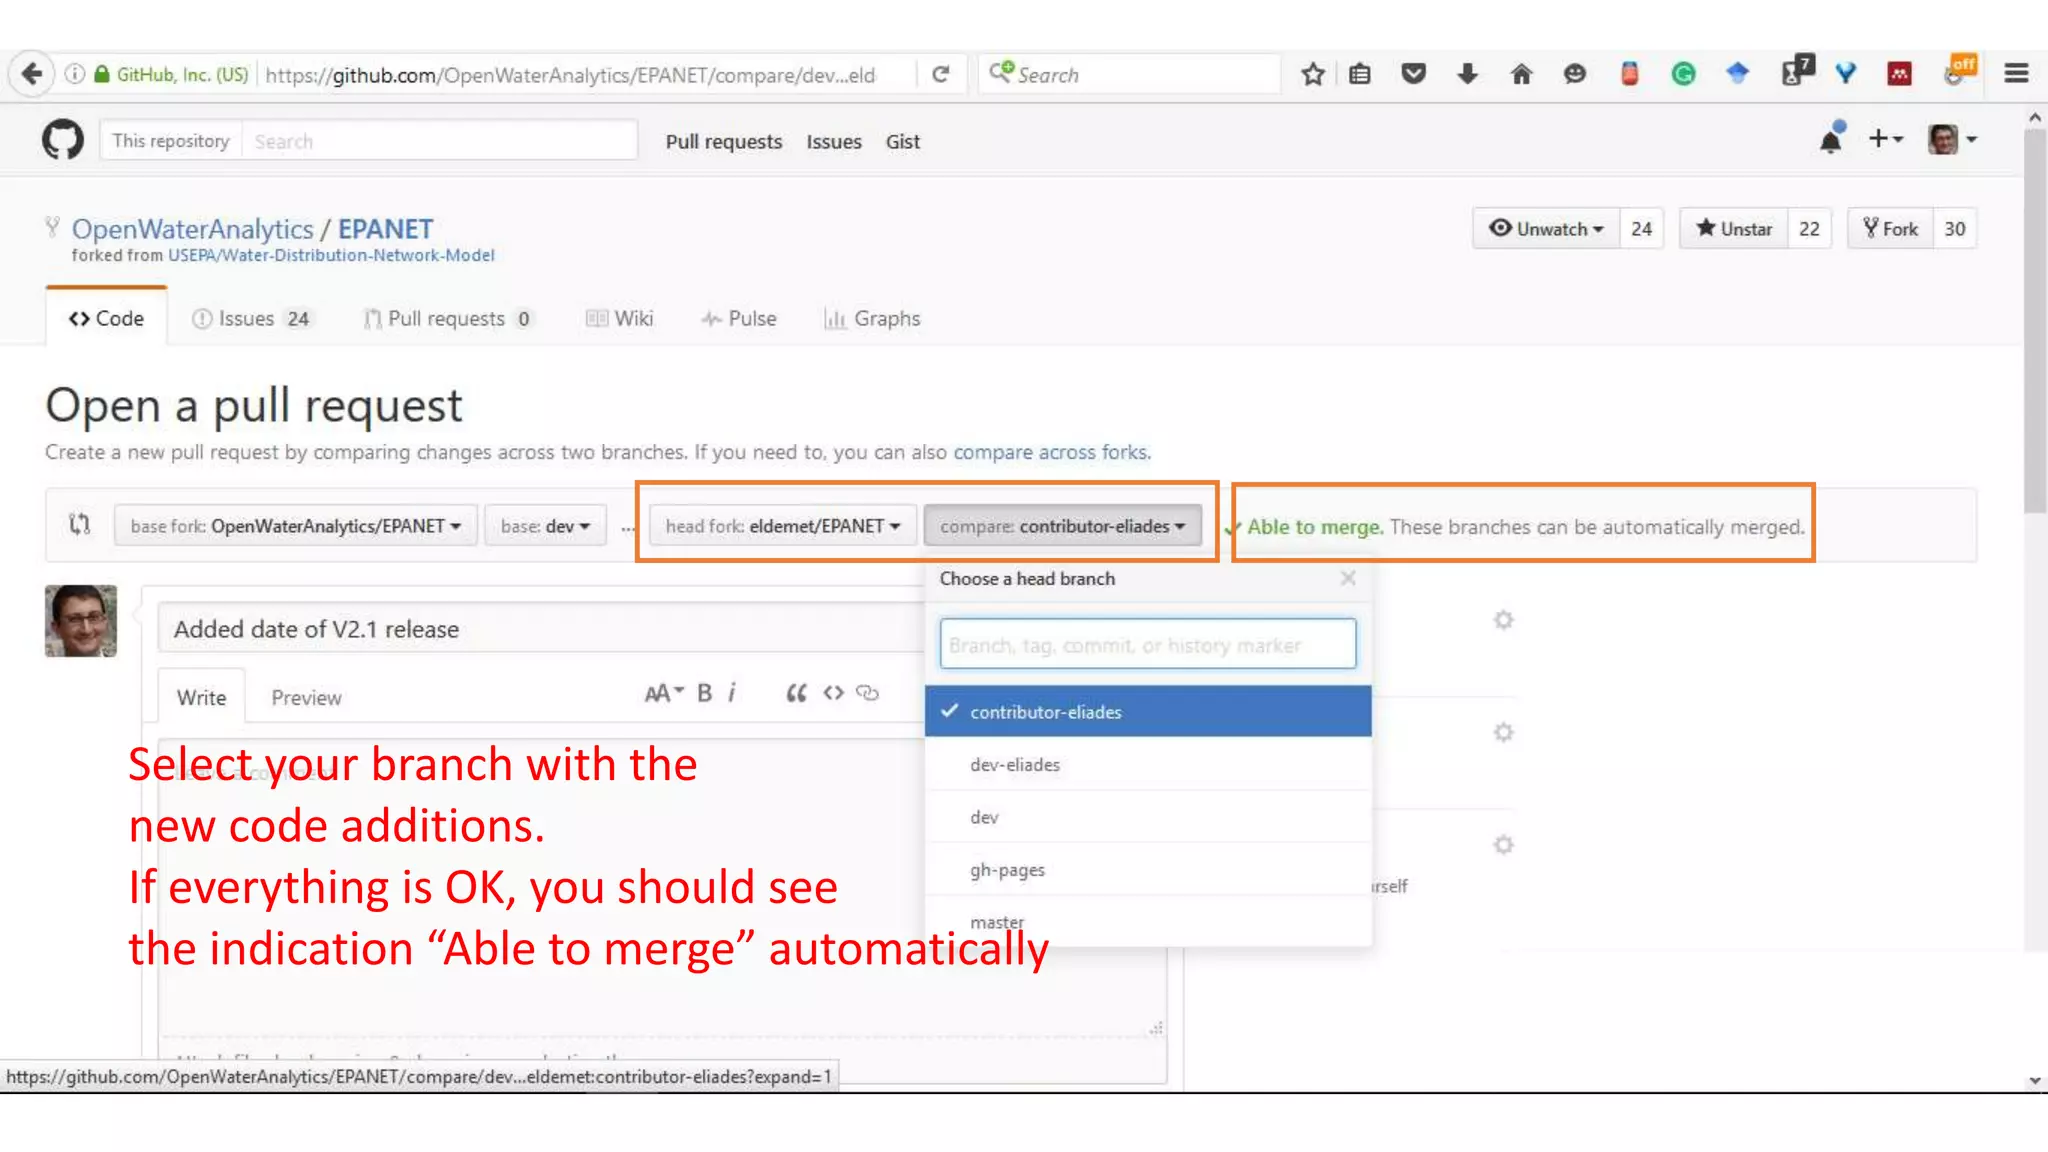Toggle Unwatch for this repository
This screenshot has width=2048, height=1152.
1546,229
